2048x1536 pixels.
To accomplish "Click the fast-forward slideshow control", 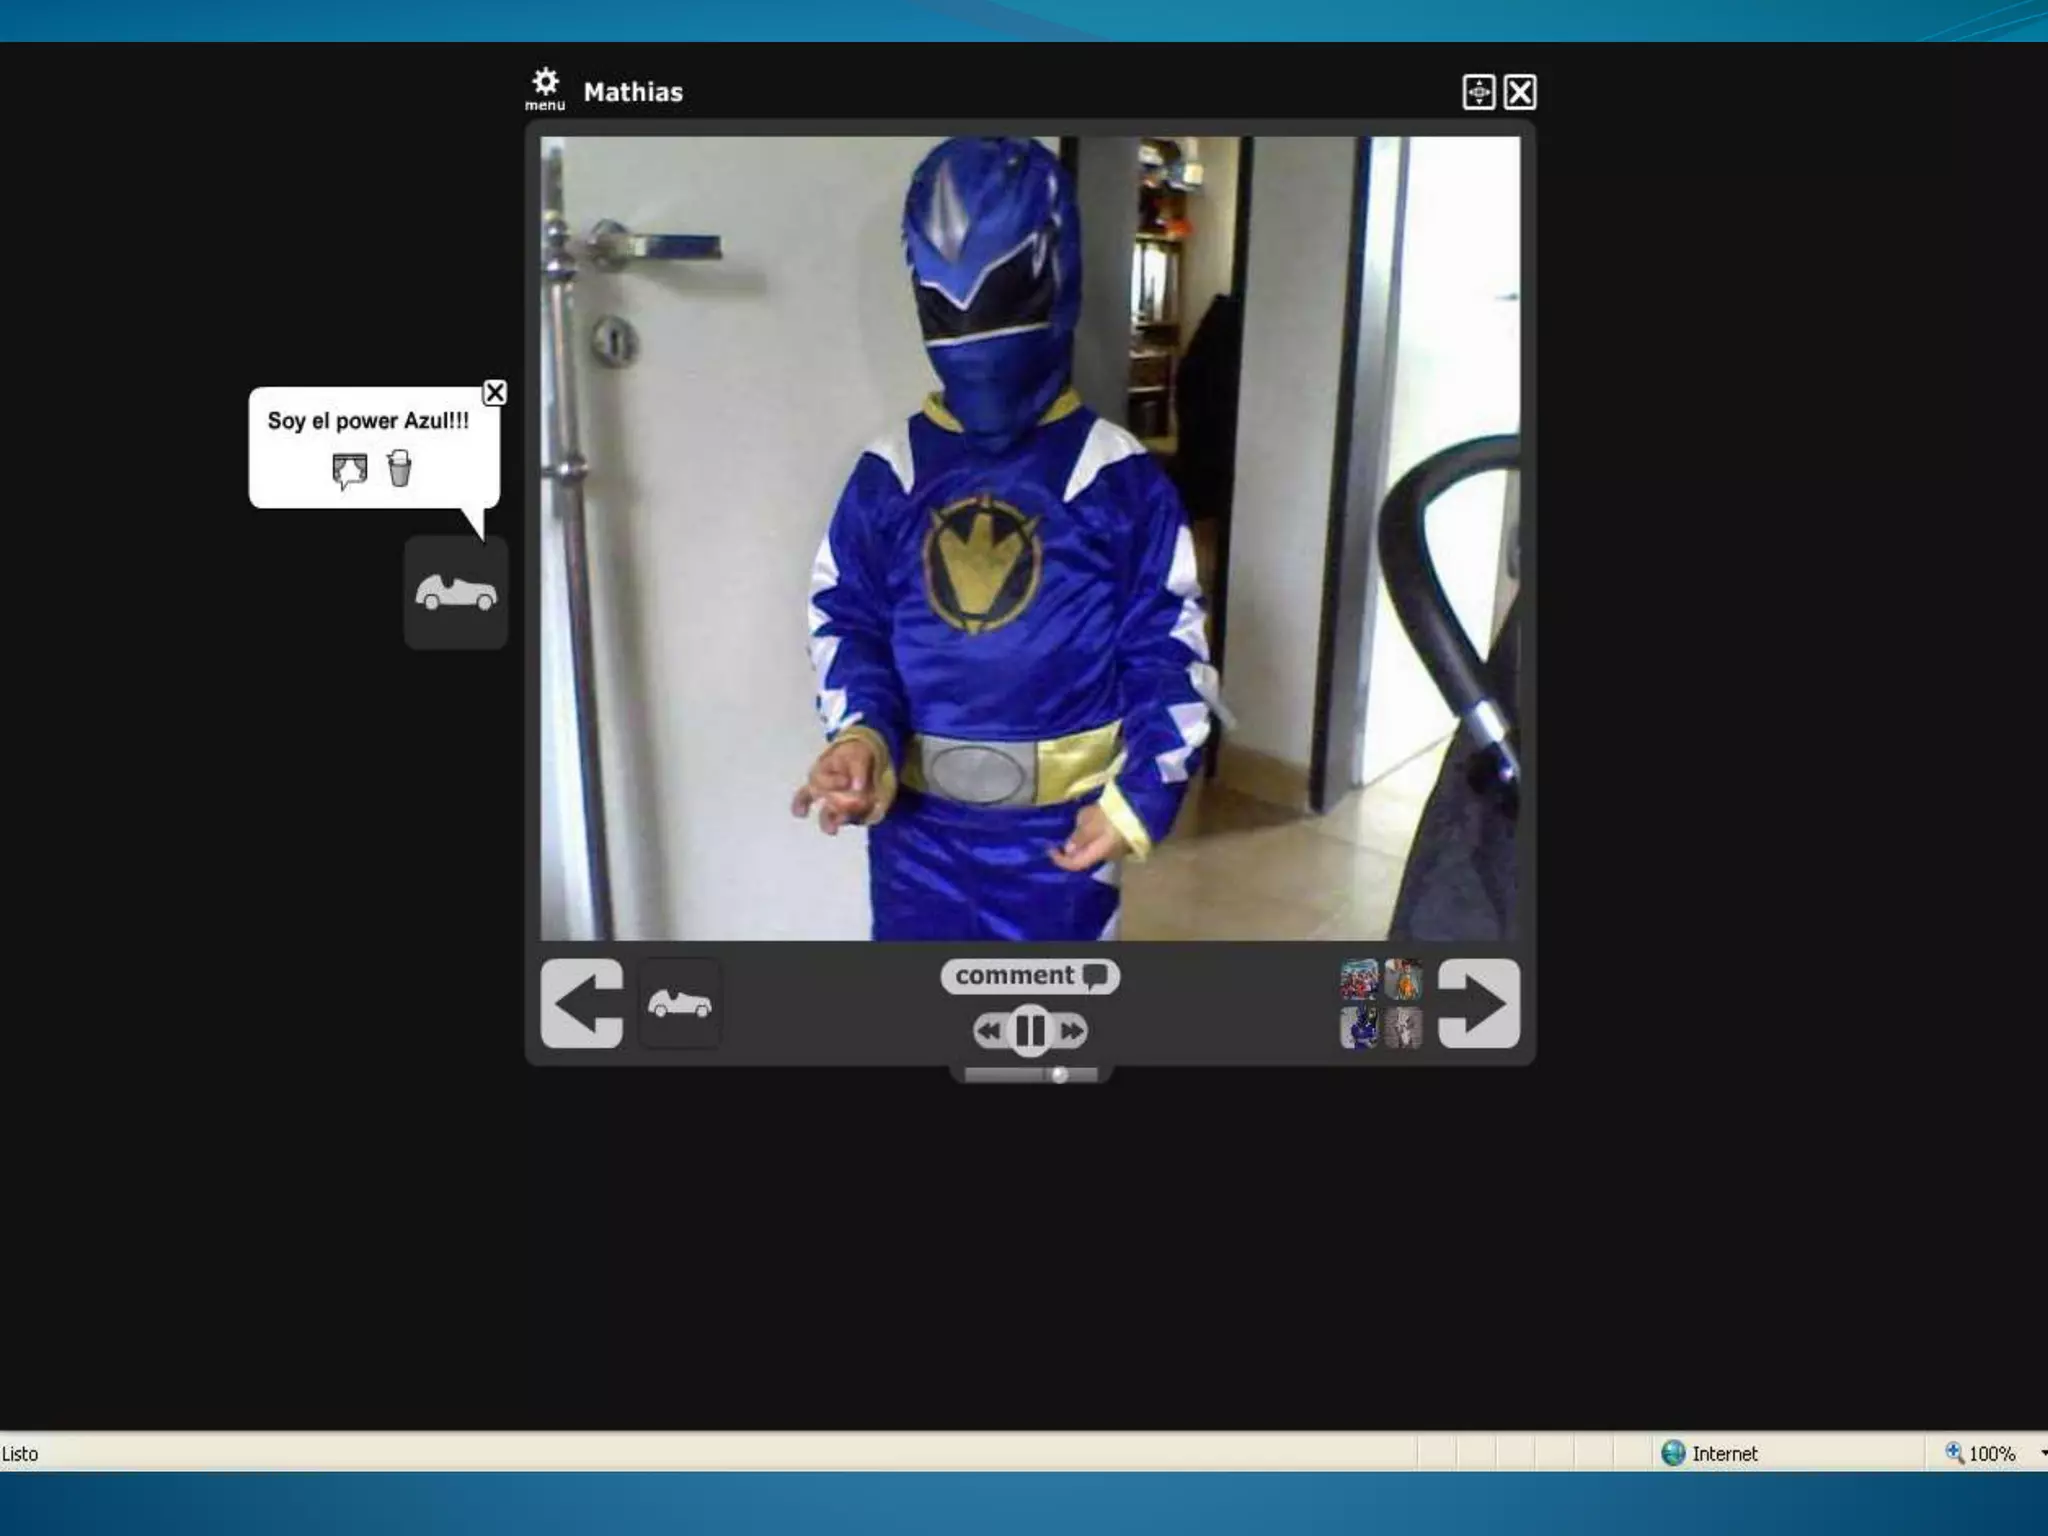I will click(x=1072, y=1031).
